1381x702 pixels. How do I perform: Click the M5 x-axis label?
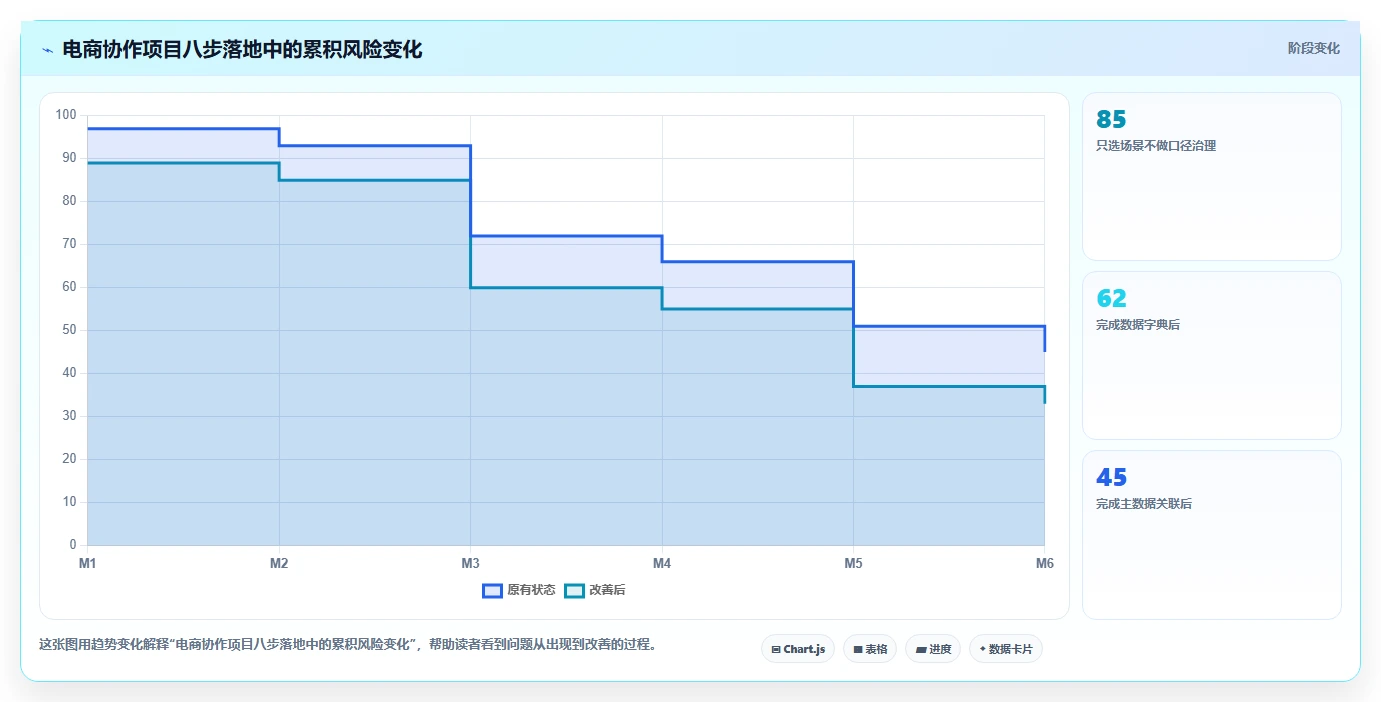(853, 564)
